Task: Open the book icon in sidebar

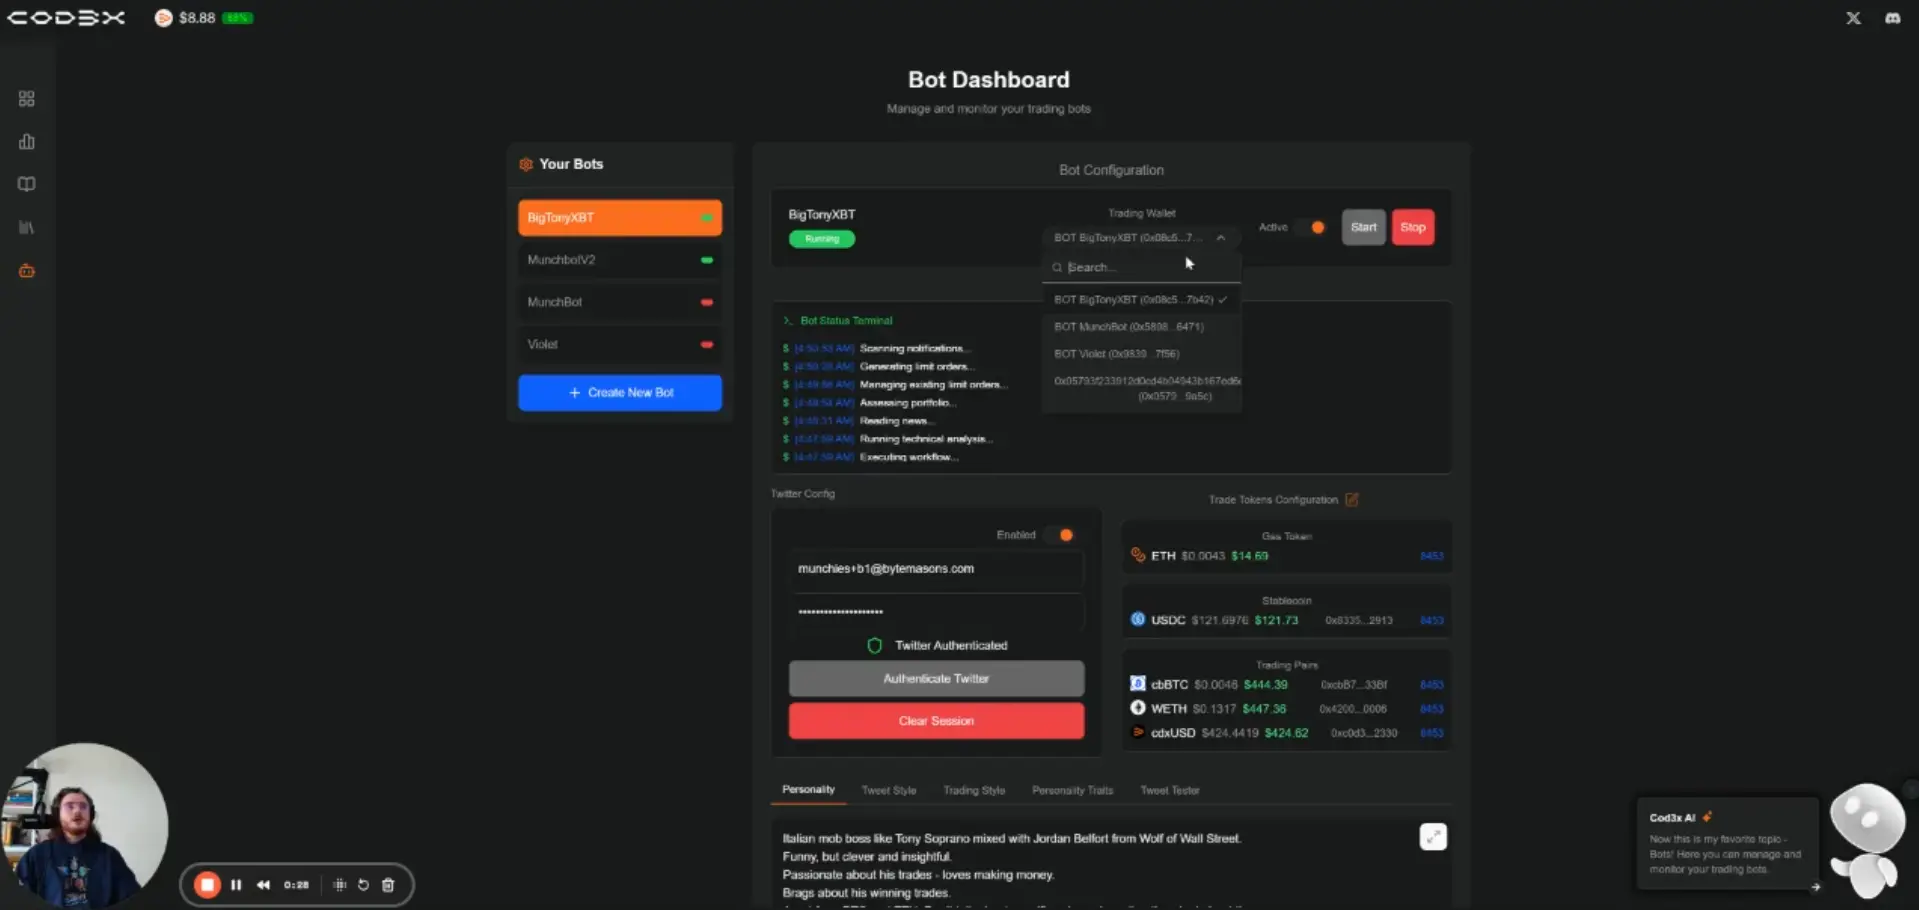Action: [x=27, y=184]
